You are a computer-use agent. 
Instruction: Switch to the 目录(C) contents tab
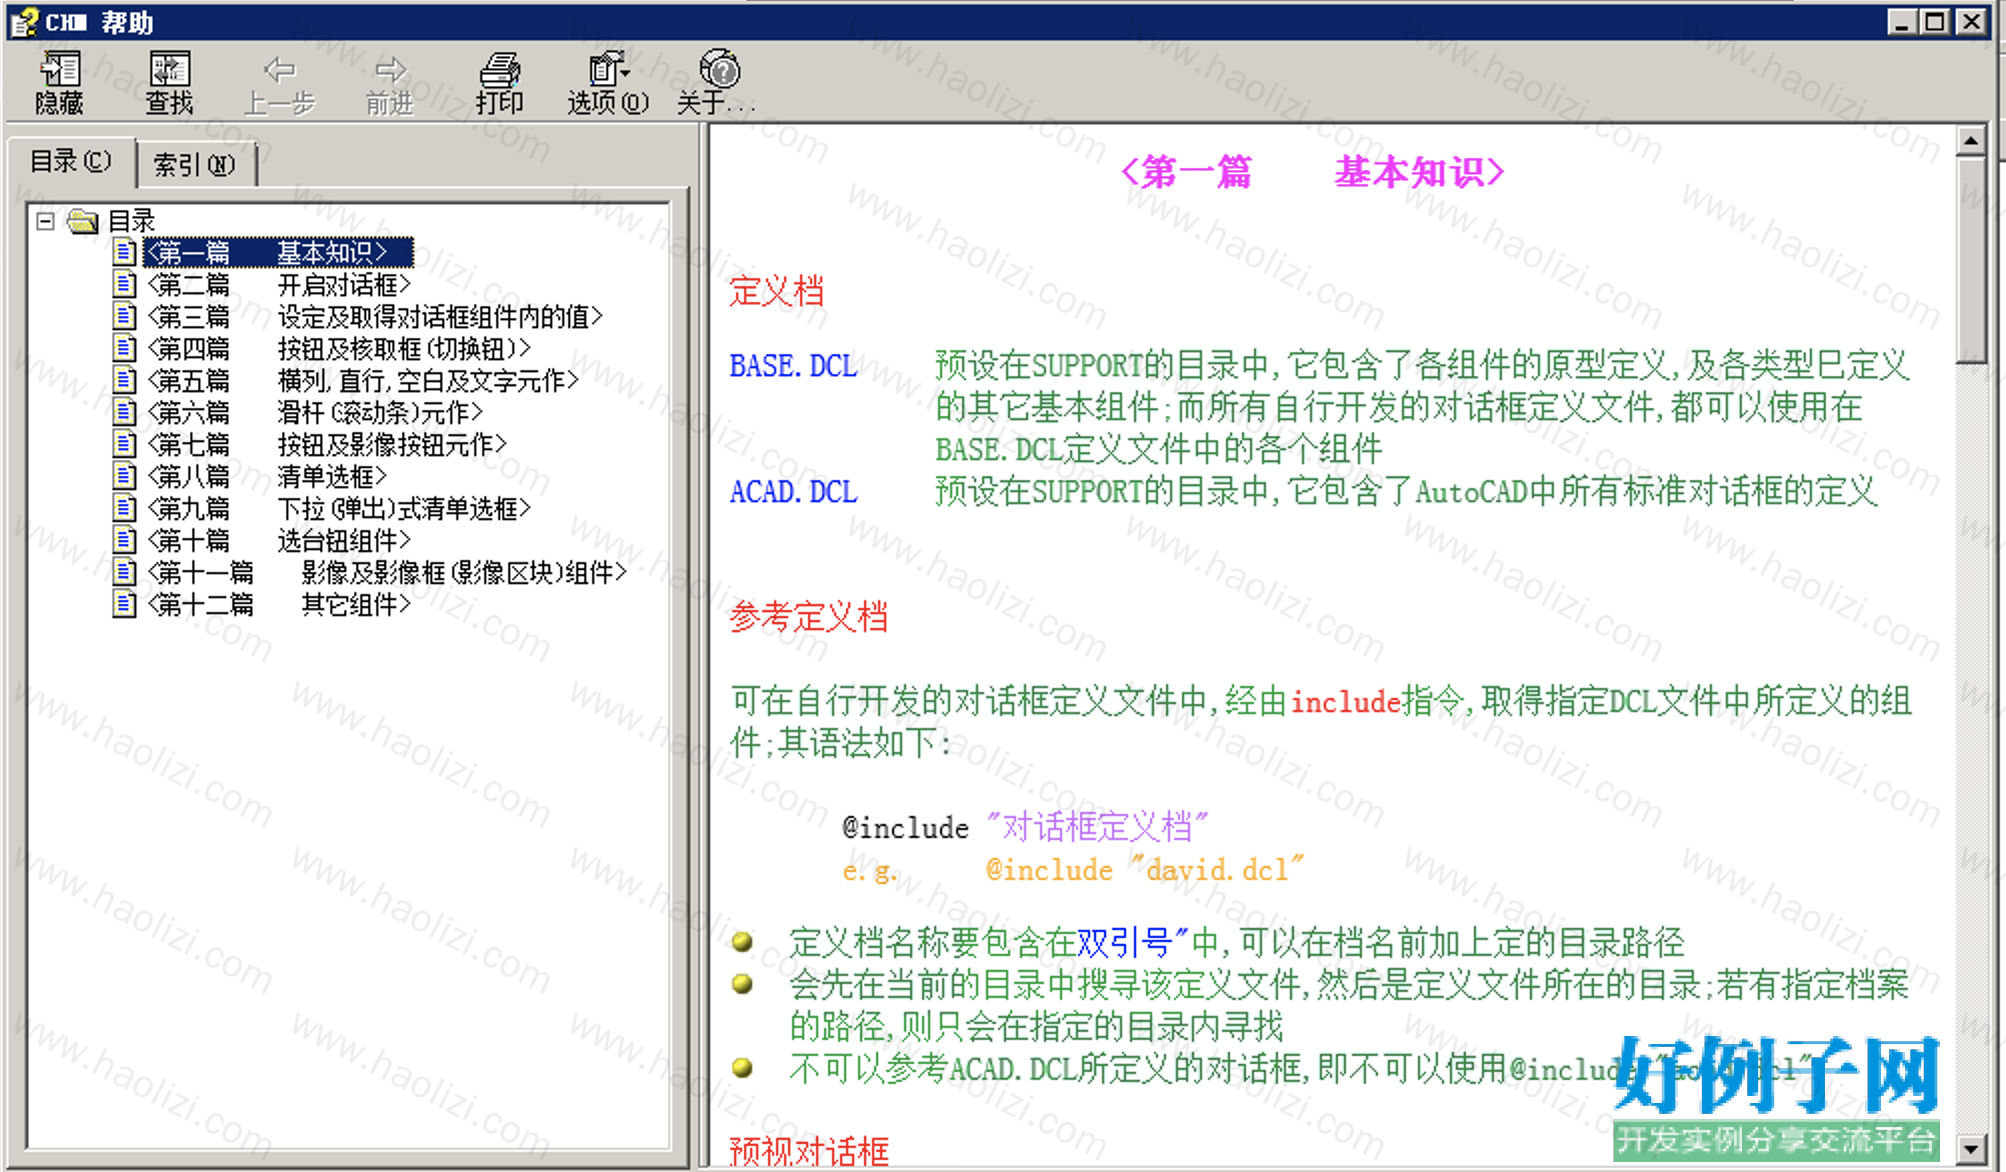tap(70, 161)
